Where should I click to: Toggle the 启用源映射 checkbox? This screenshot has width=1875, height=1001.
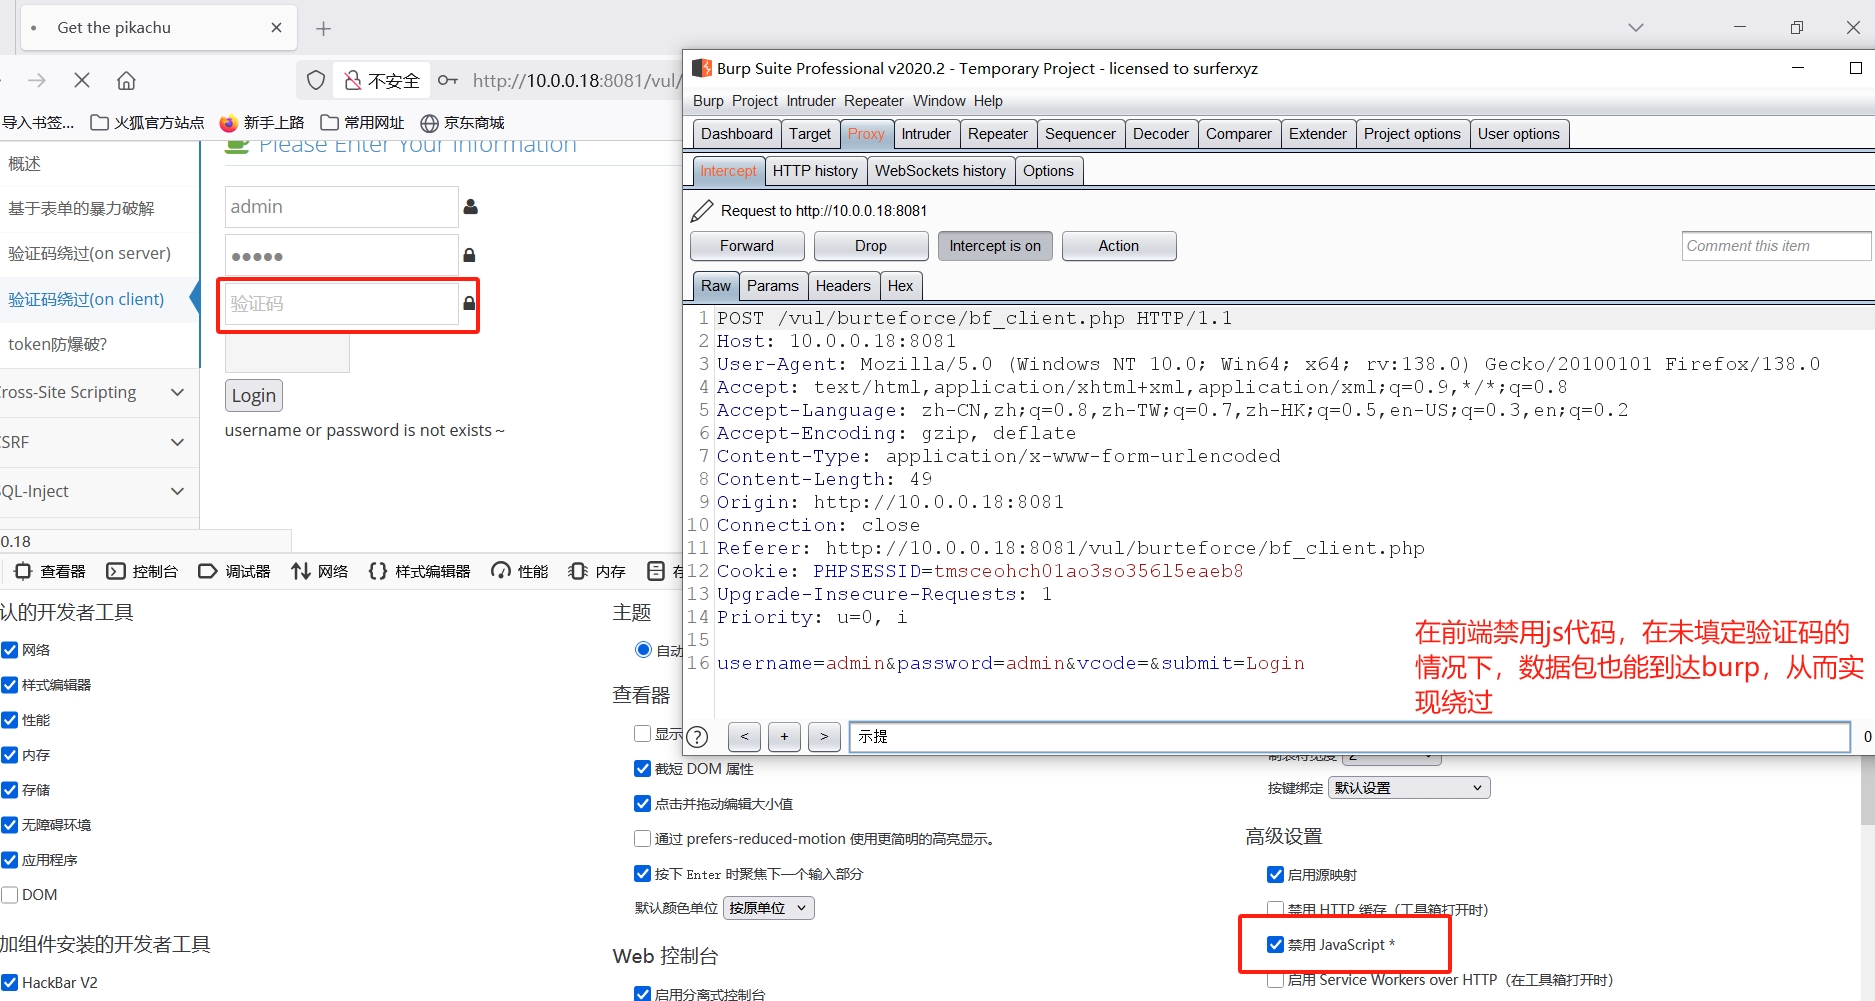click(x=1275, y=875)
